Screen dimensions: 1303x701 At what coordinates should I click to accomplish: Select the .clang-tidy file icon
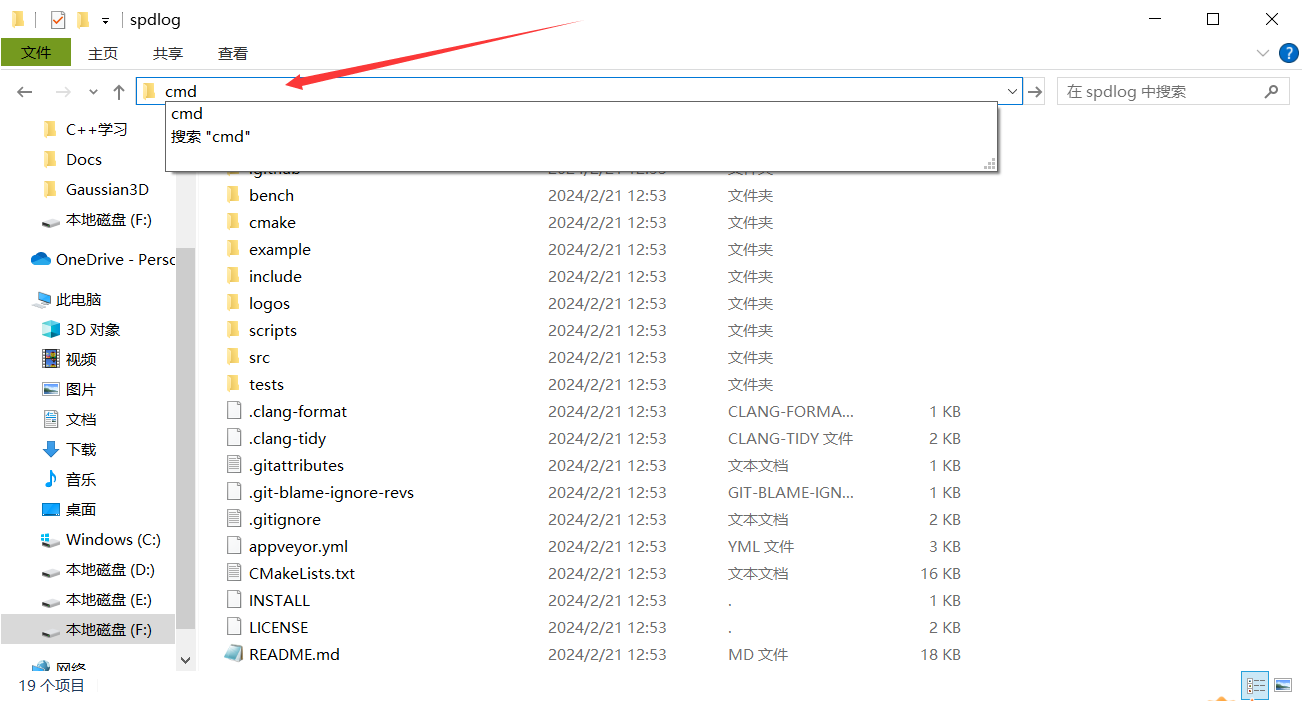coord(233,438)
